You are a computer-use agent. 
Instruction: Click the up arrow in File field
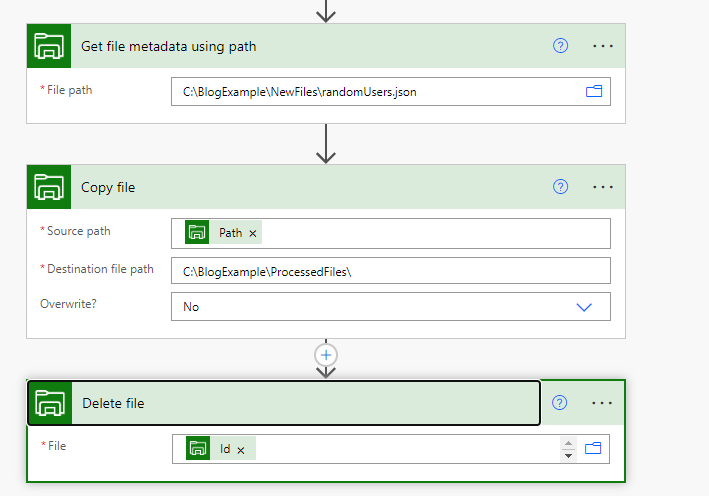(569, 443)
